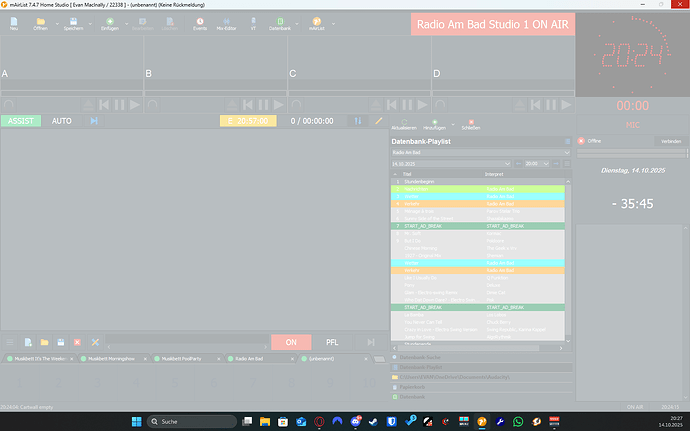Open the hour dropdown showing 20:00
The image size is (690, 431).
(546, 163)
